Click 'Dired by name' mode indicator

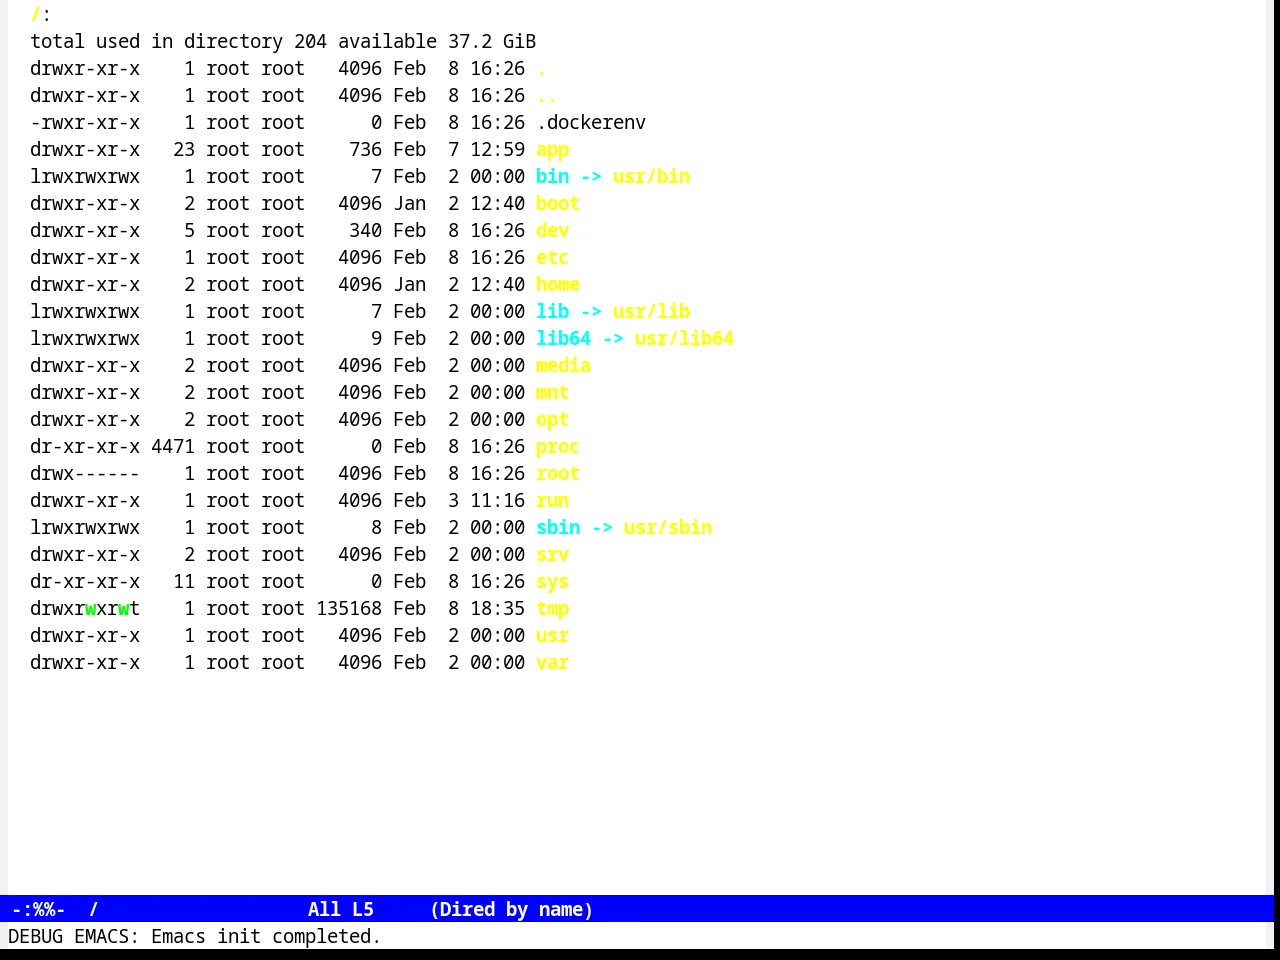(511, 909)
